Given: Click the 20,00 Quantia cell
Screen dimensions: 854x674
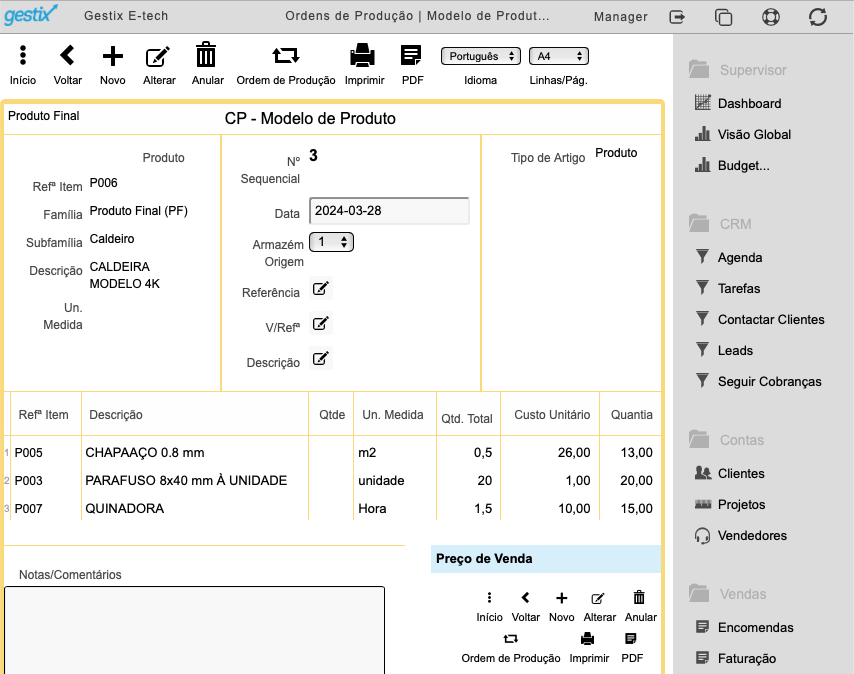Looking at the screenshot, I should (636, 480).
